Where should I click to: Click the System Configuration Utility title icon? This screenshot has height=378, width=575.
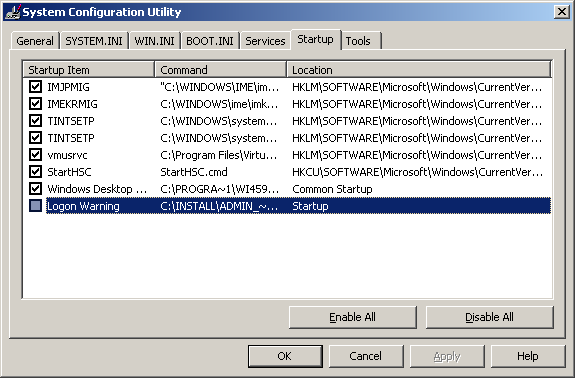tap(13, 12)
